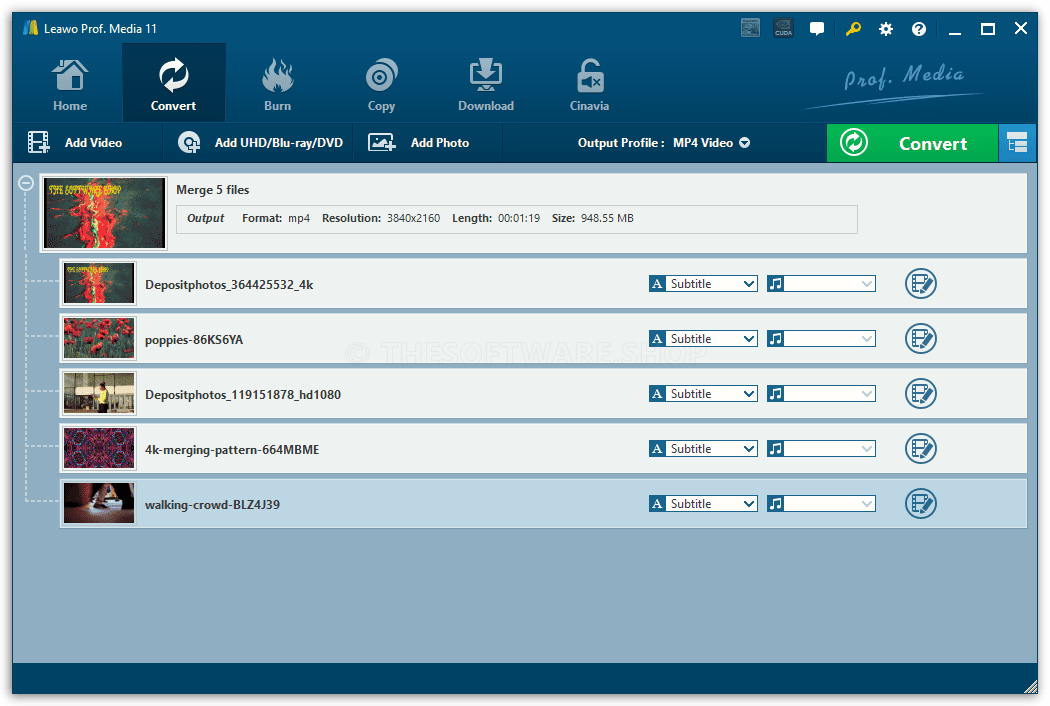Select file name 4k-merging-pattern-664MBME
This screenshot has width=1050, height=706.
pos(232,449)
